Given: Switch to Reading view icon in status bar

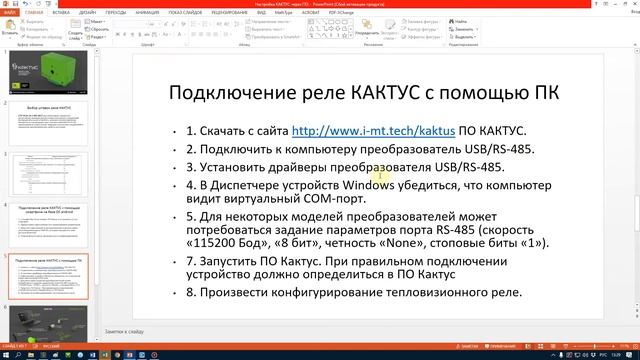Looking at the screenshot, I should coord(553,347).
